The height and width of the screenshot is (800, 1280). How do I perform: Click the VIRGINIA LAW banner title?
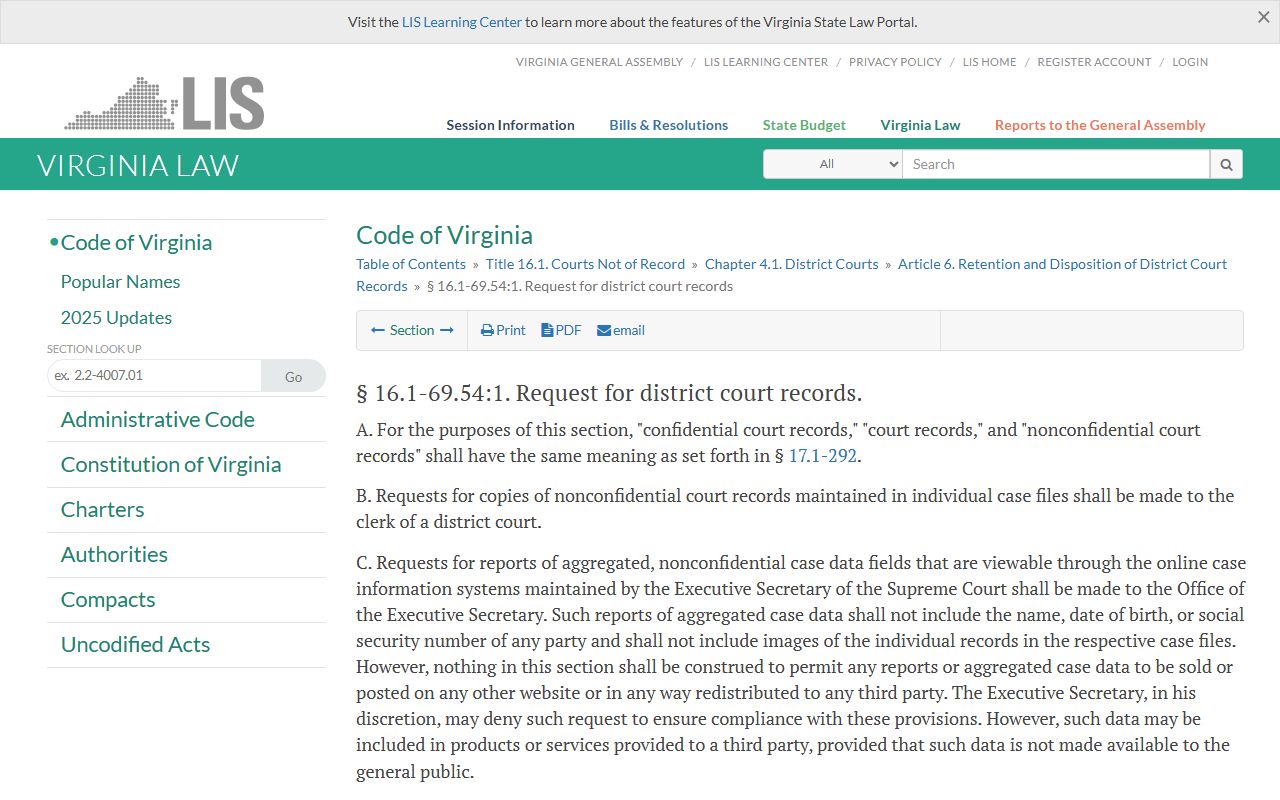[x=138, y=165]
